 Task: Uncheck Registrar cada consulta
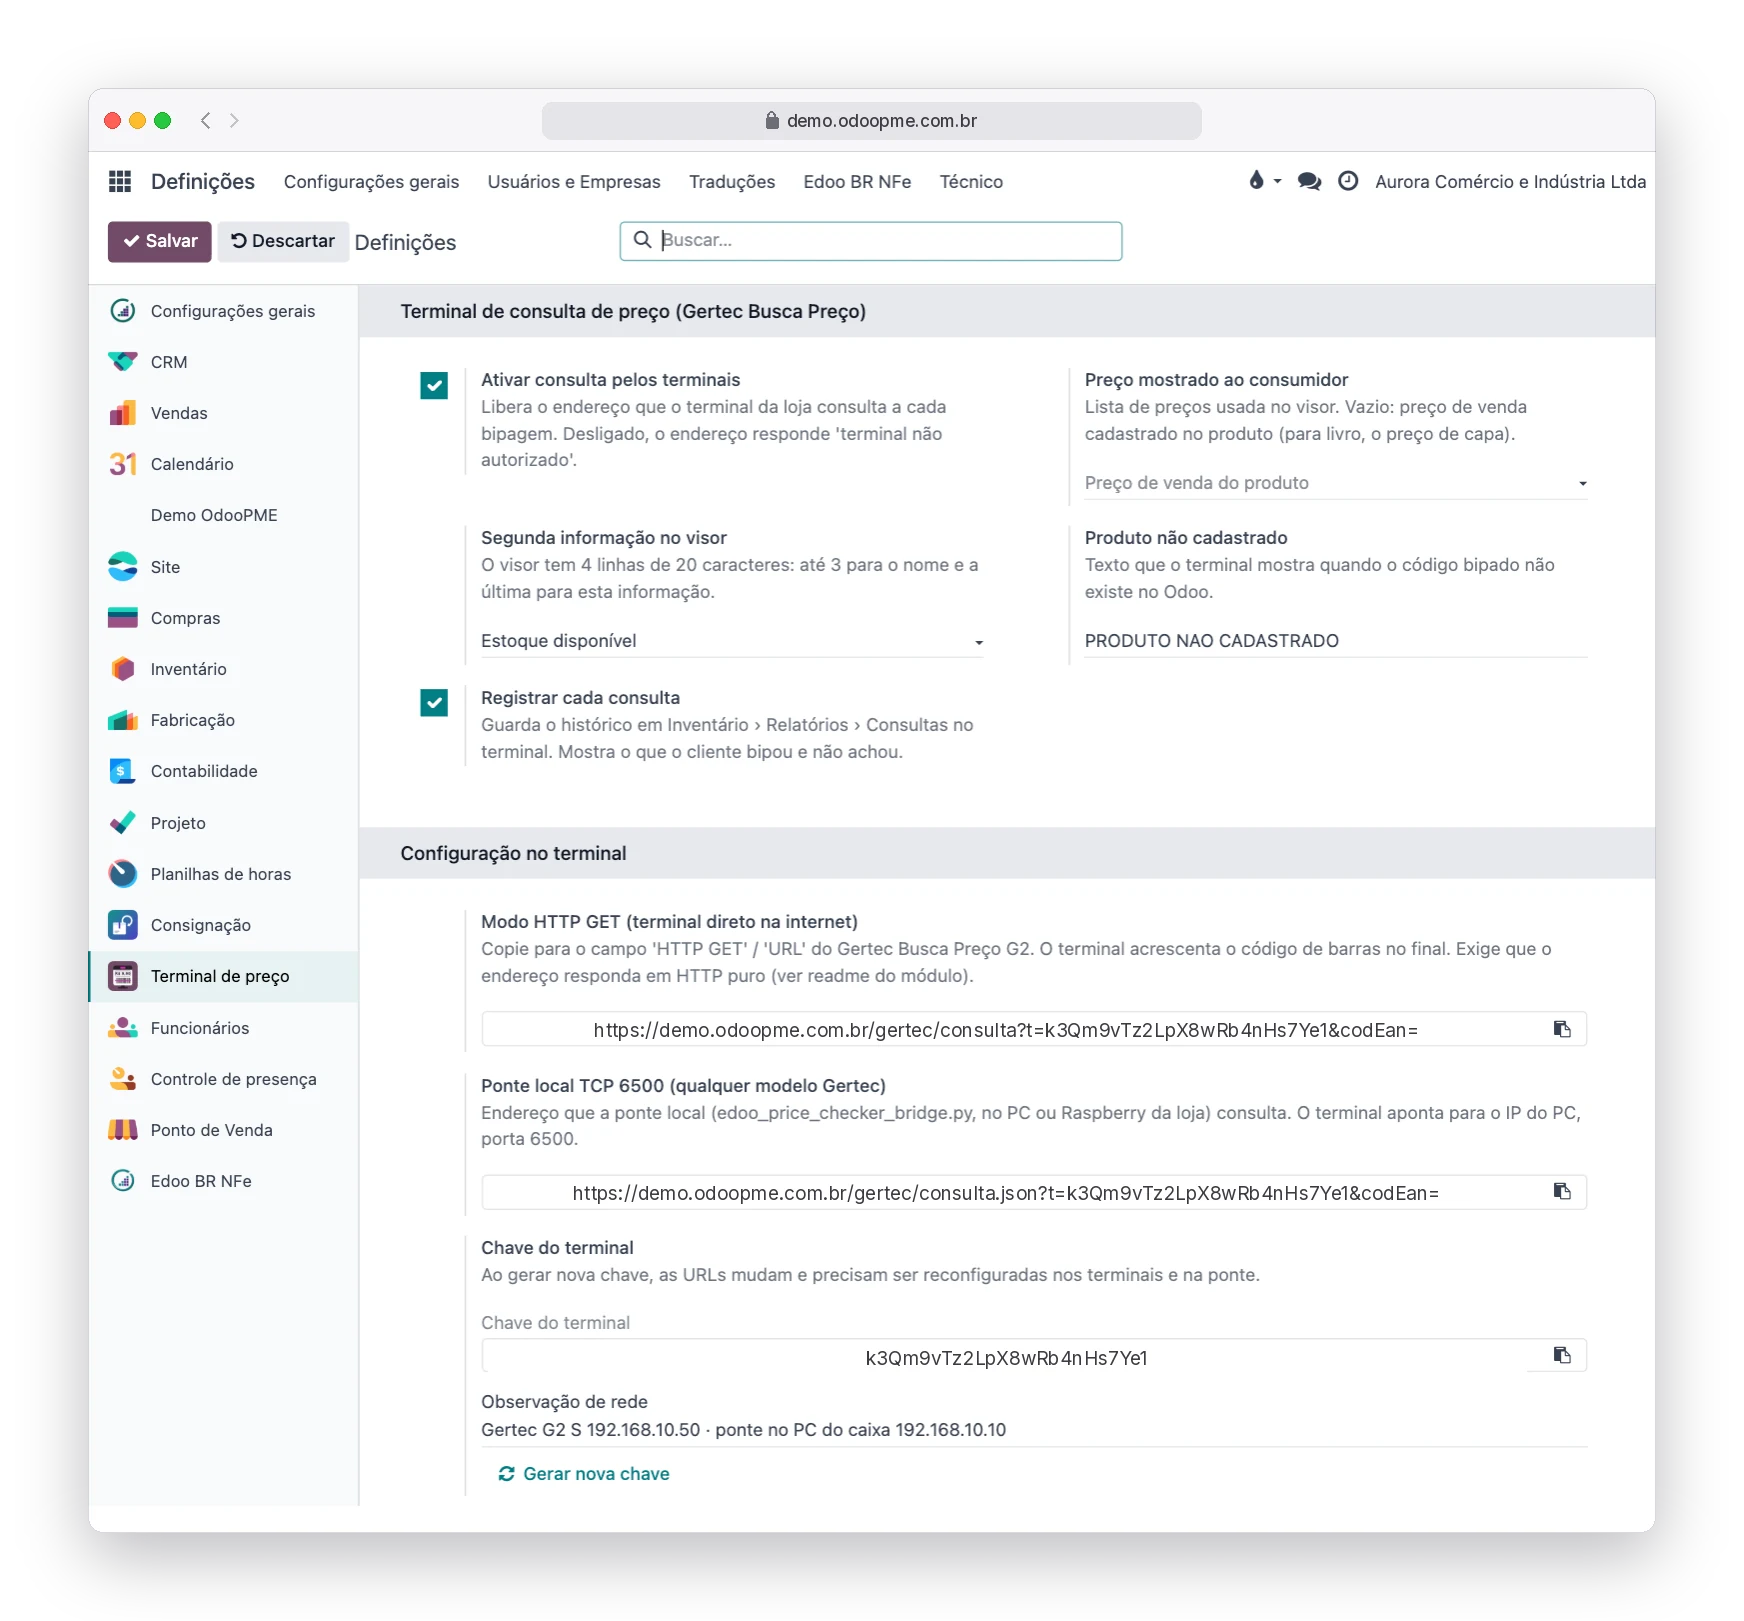(434, 703)
